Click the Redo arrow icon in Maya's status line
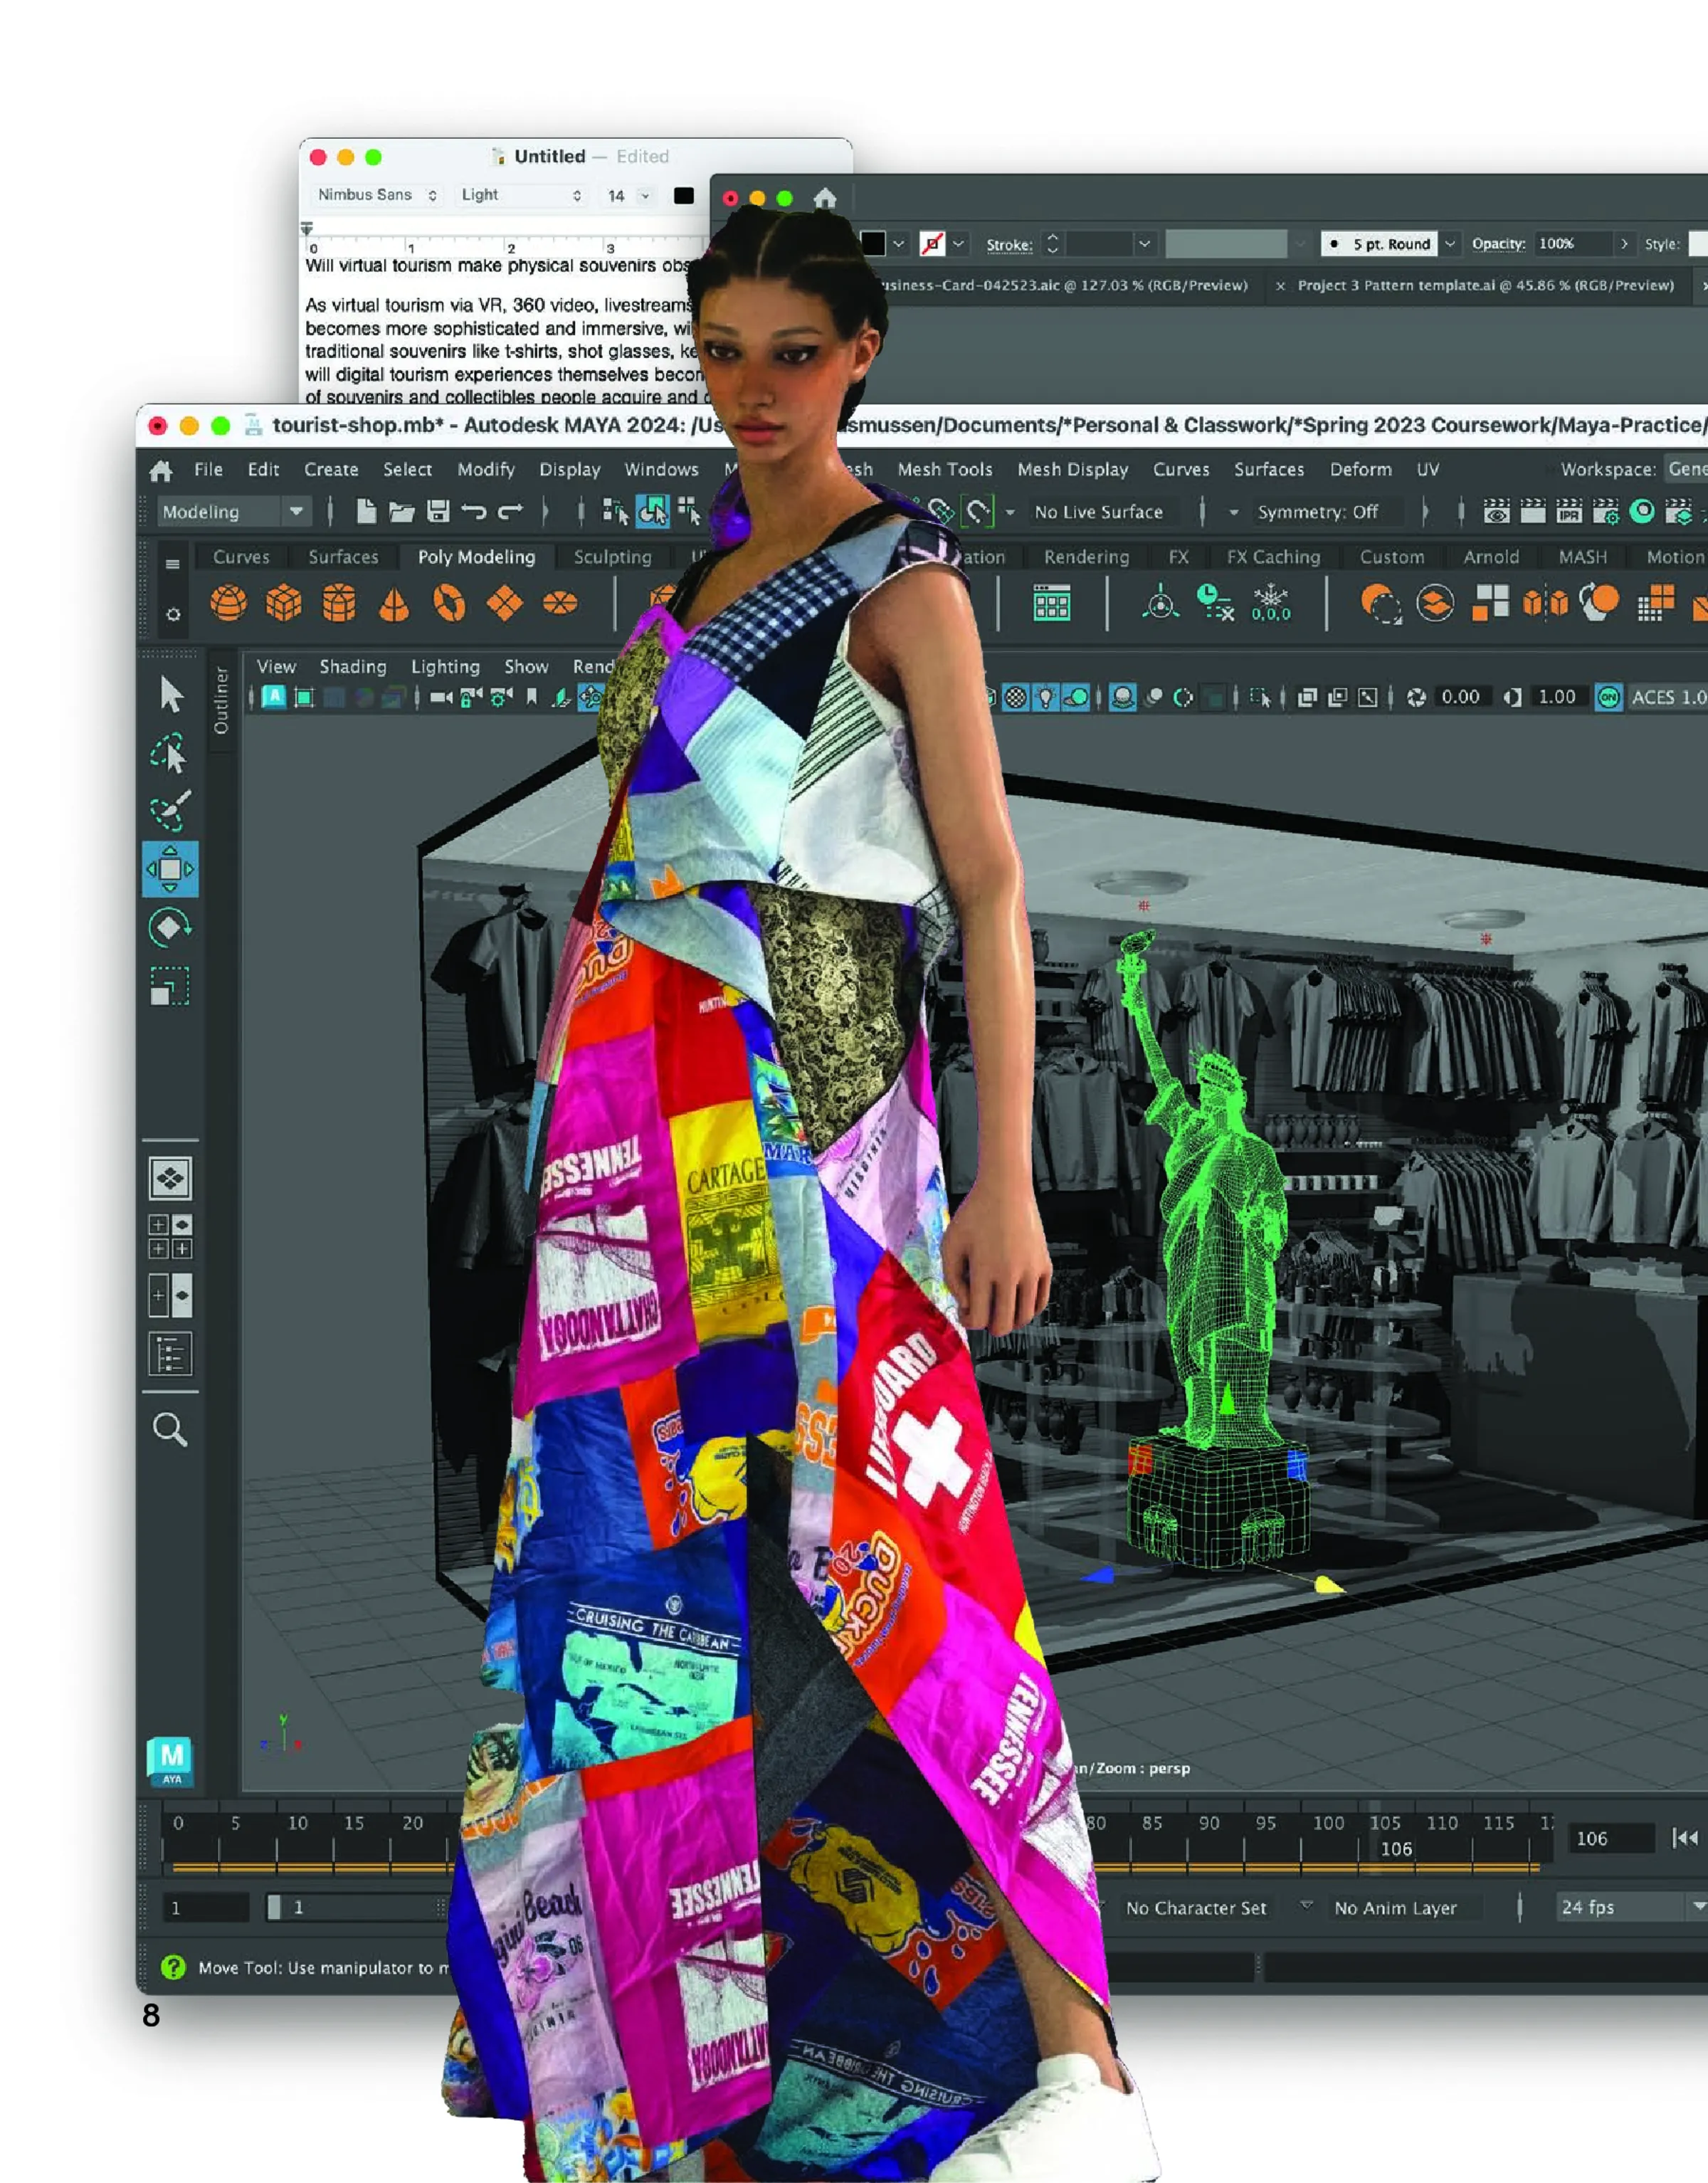Image resolution: width=1708 pixels, height=2183 pixels. [510, 512]
